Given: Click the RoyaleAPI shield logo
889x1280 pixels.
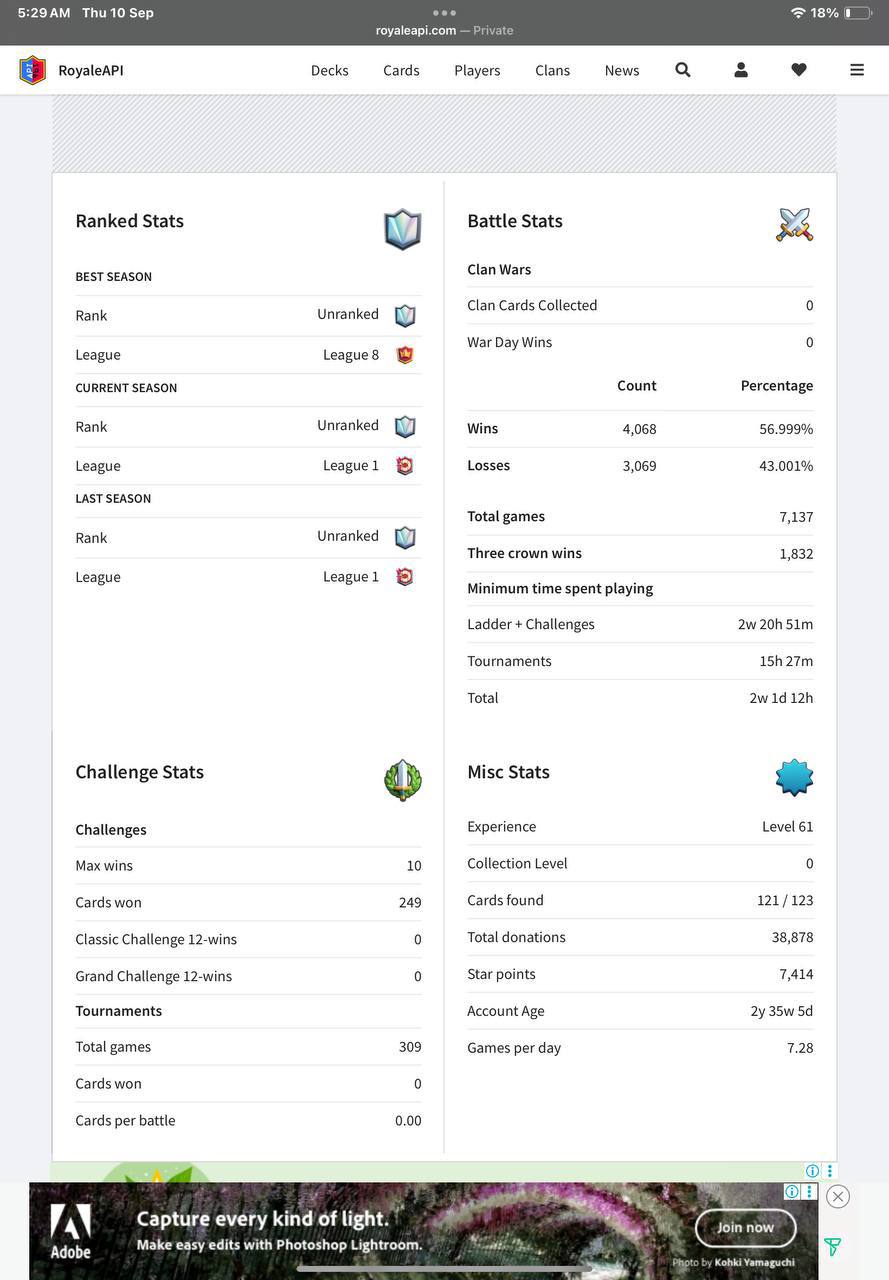Looking at the screenshot, I should click(x=33, y=70).
